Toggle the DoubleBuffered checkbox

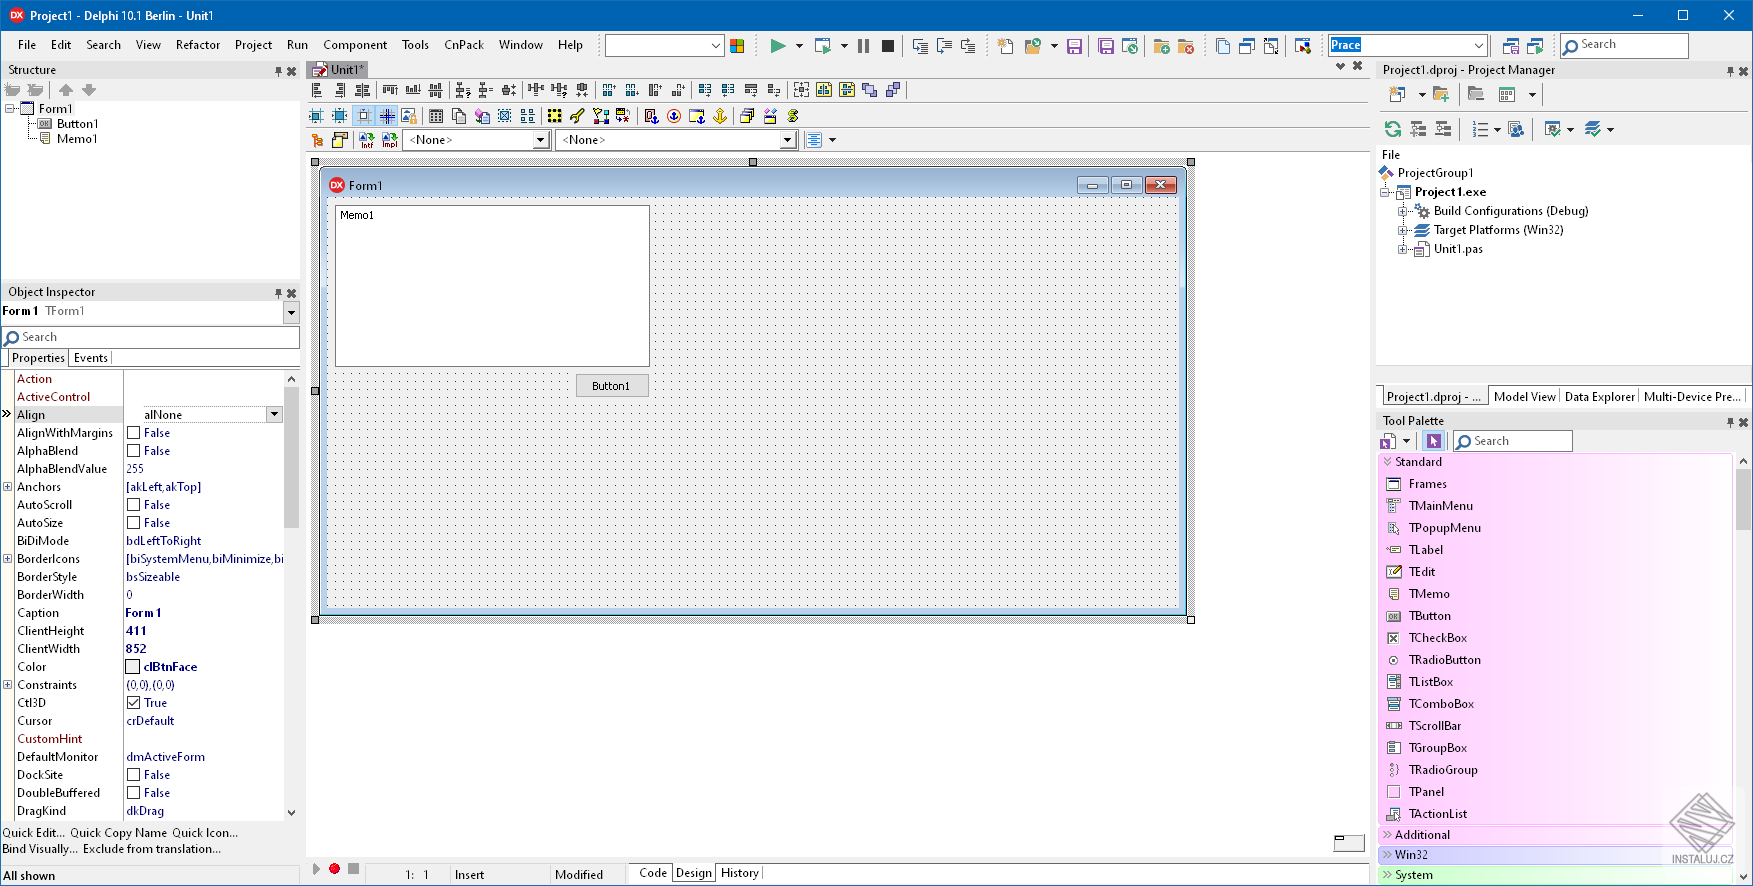point(133,793)
